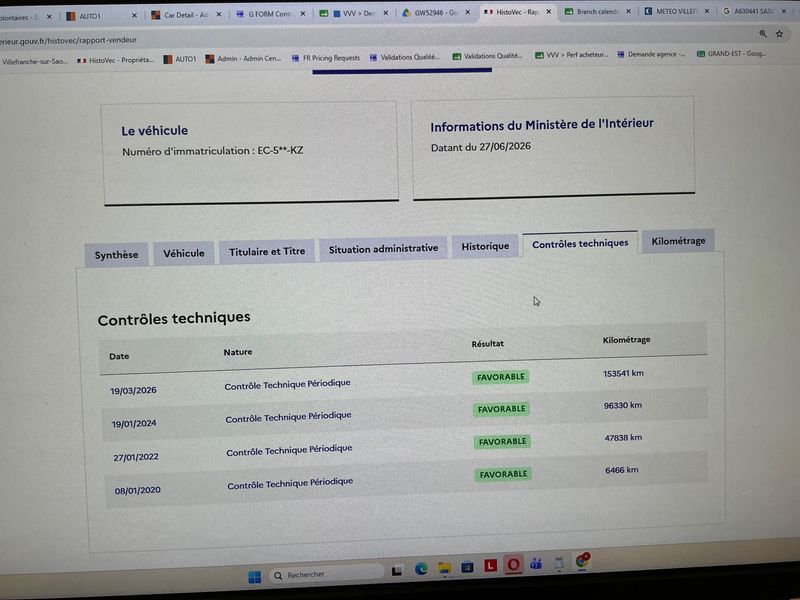Switch to the VVV > Dem browser tab
Screen dimensions: 800x600
click(355, 13)
